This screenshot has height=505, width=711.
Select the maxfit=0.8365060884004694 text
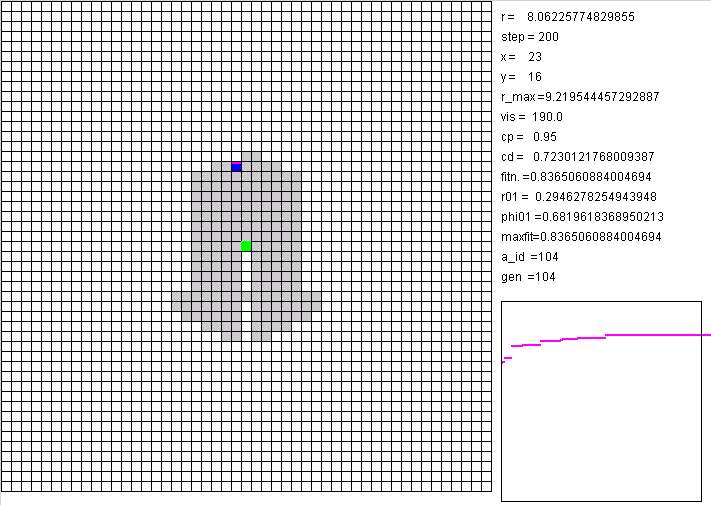[581, 237]
